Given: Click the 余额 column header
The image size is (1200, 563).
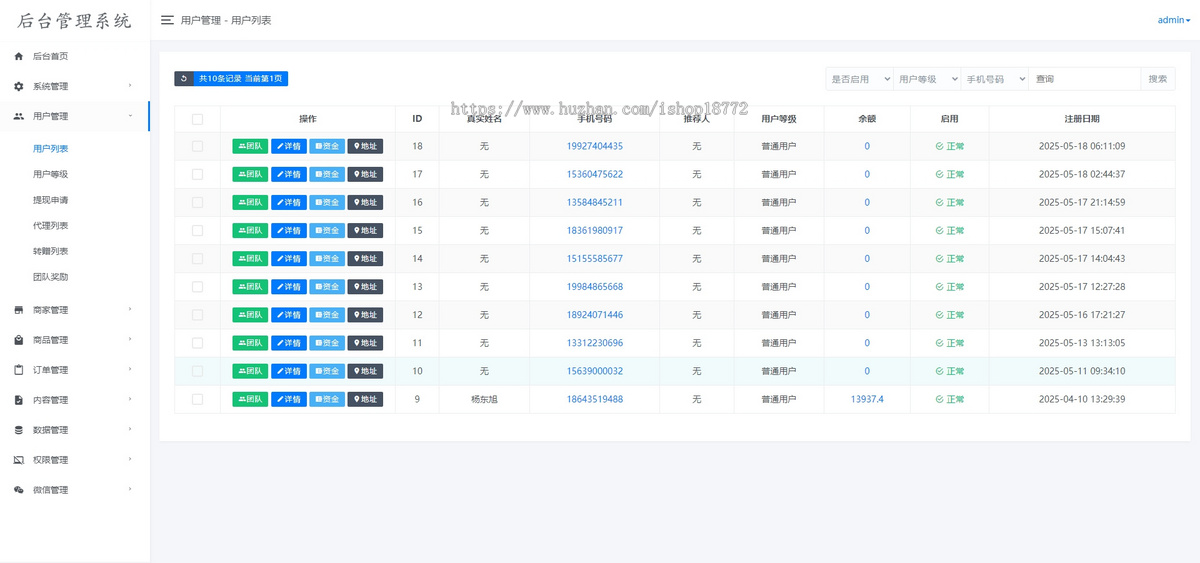Looking at the screenshot, I should [867, 119].
